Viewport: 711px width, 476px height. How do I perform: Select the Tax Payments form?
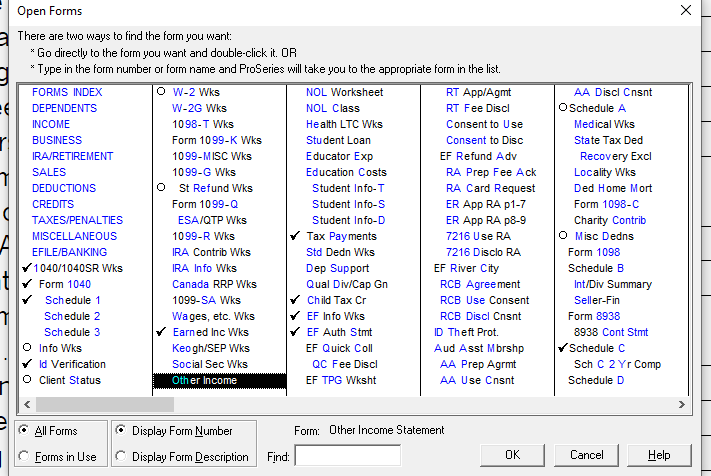tap(341, 236)
